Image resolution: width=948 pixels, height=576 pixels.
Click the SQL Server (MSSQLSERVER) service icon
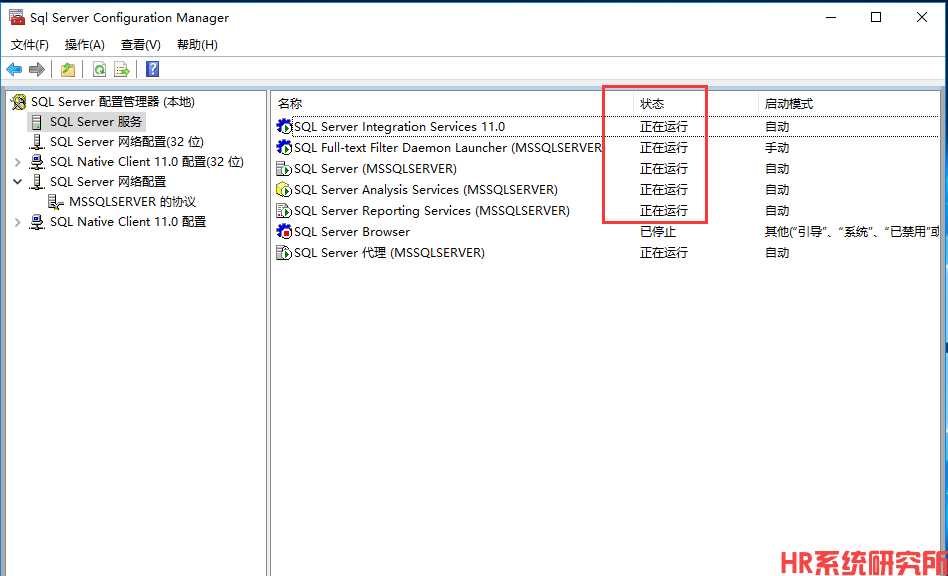coord(284,169)
